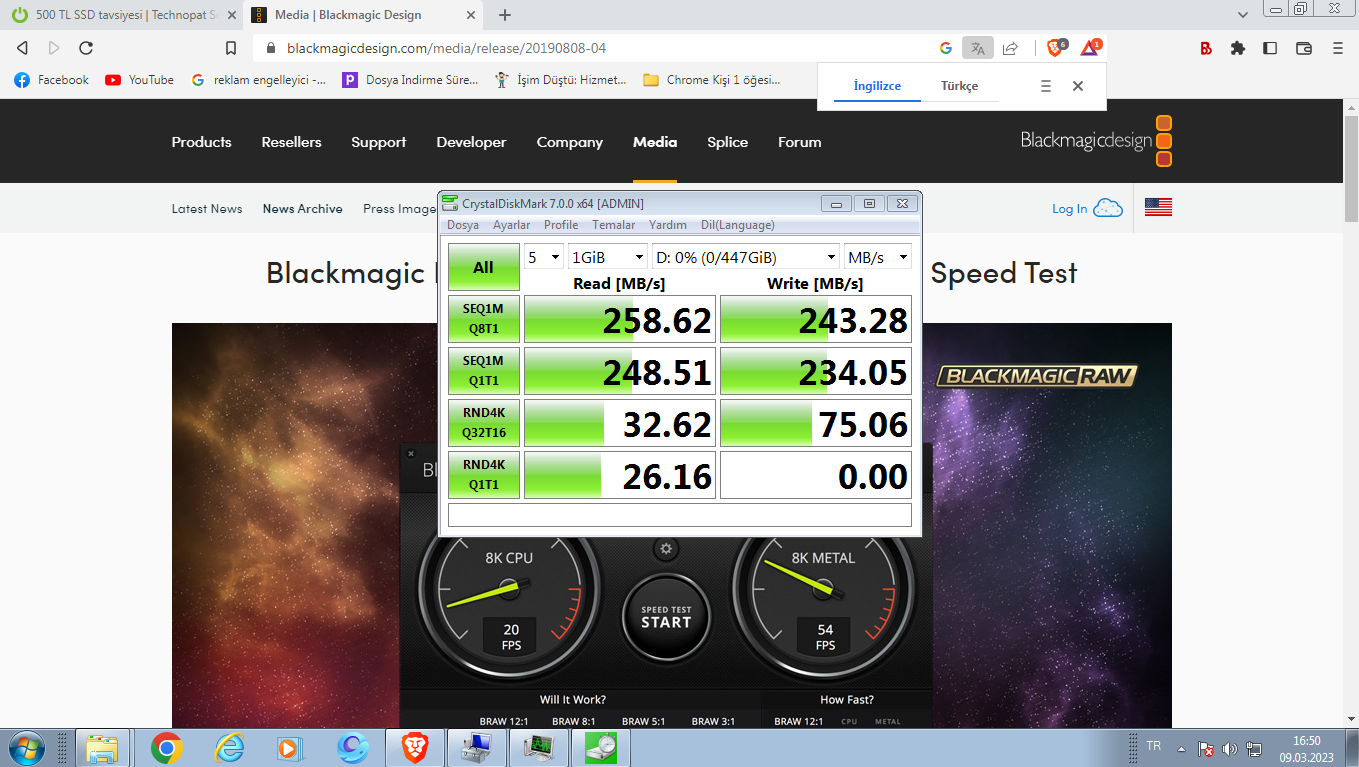Image resolution: width=1359 pixels, height=767 pixels.
Task: Launch Google Chrome from the taskbar
Action: [166, 747]
